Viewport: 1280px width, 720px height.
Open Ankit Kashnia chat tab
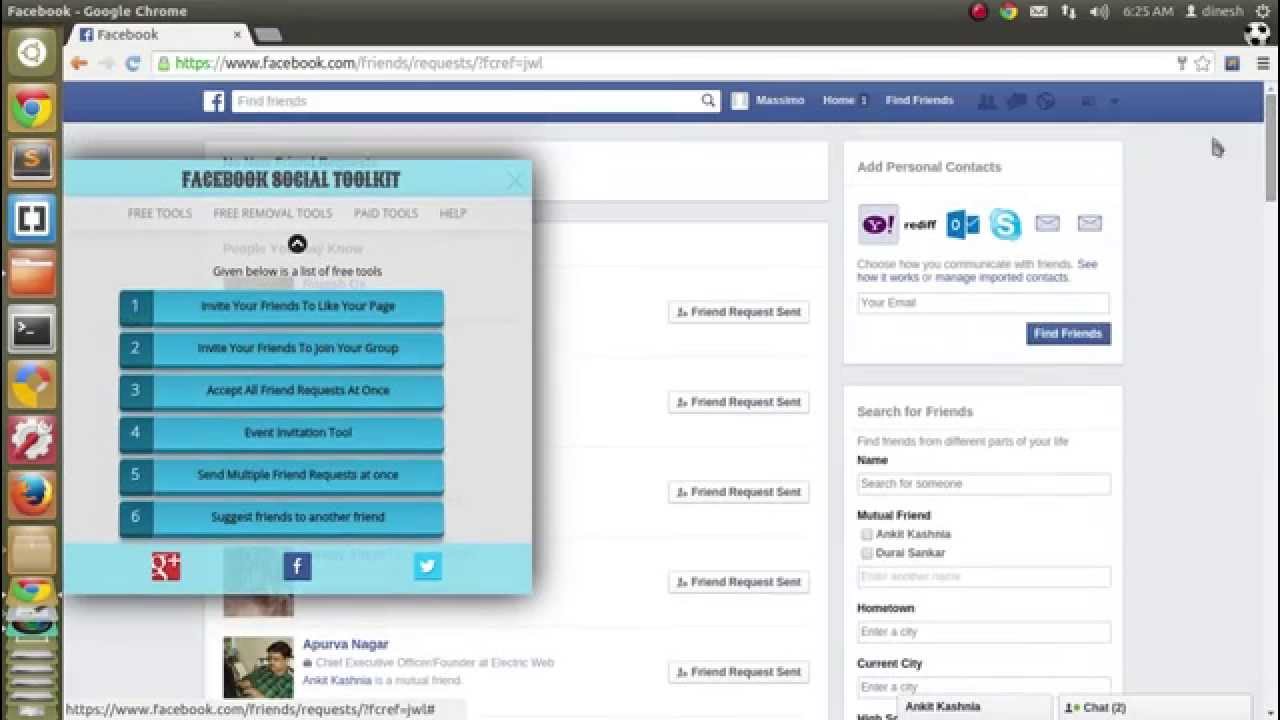975,707
